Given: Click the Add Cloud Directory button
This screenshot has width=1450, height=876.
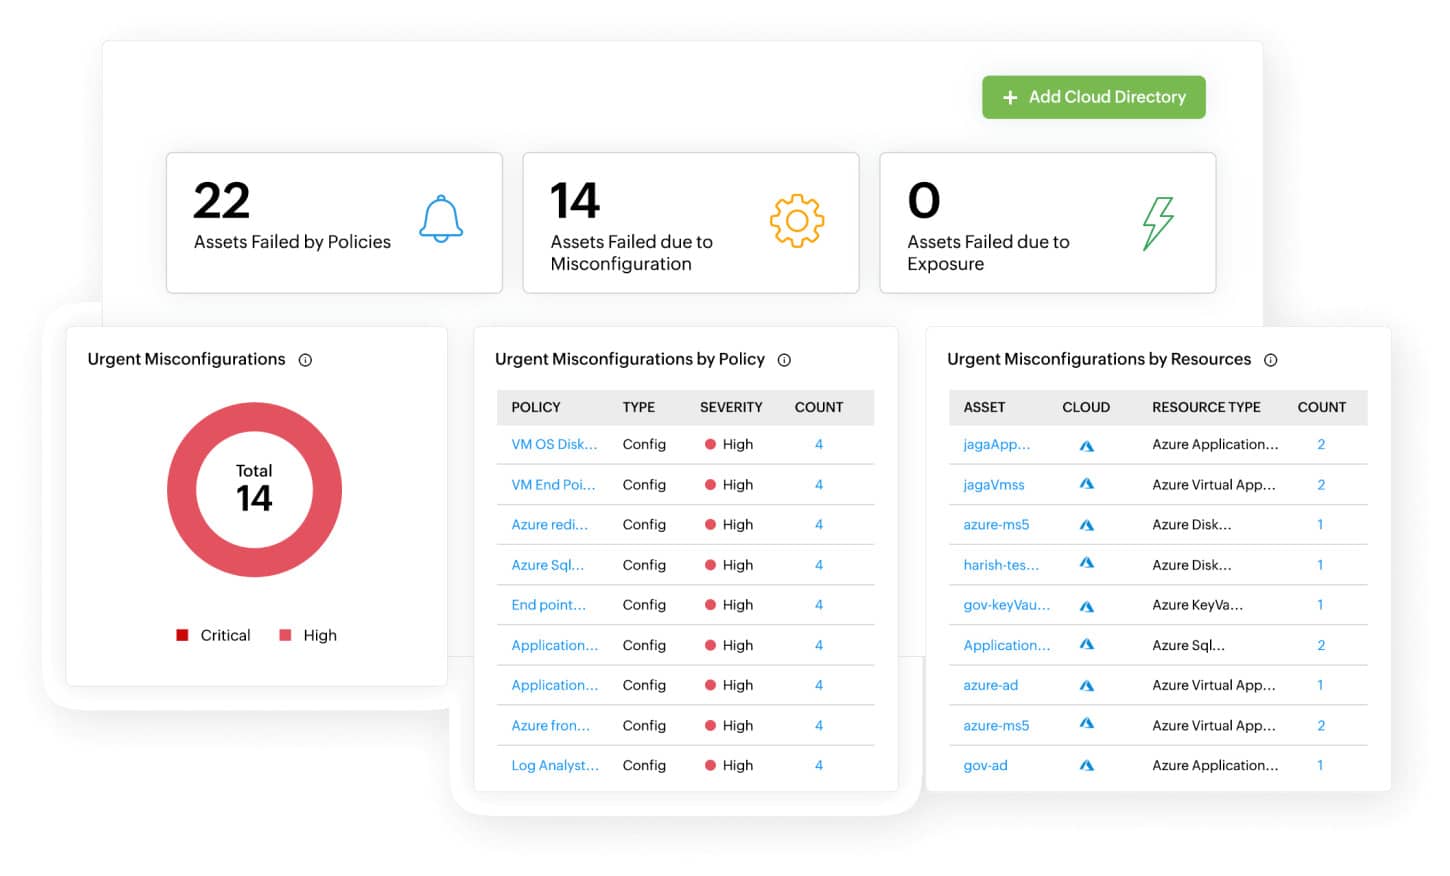Looking at the screenshot, I should (1093, 97).
